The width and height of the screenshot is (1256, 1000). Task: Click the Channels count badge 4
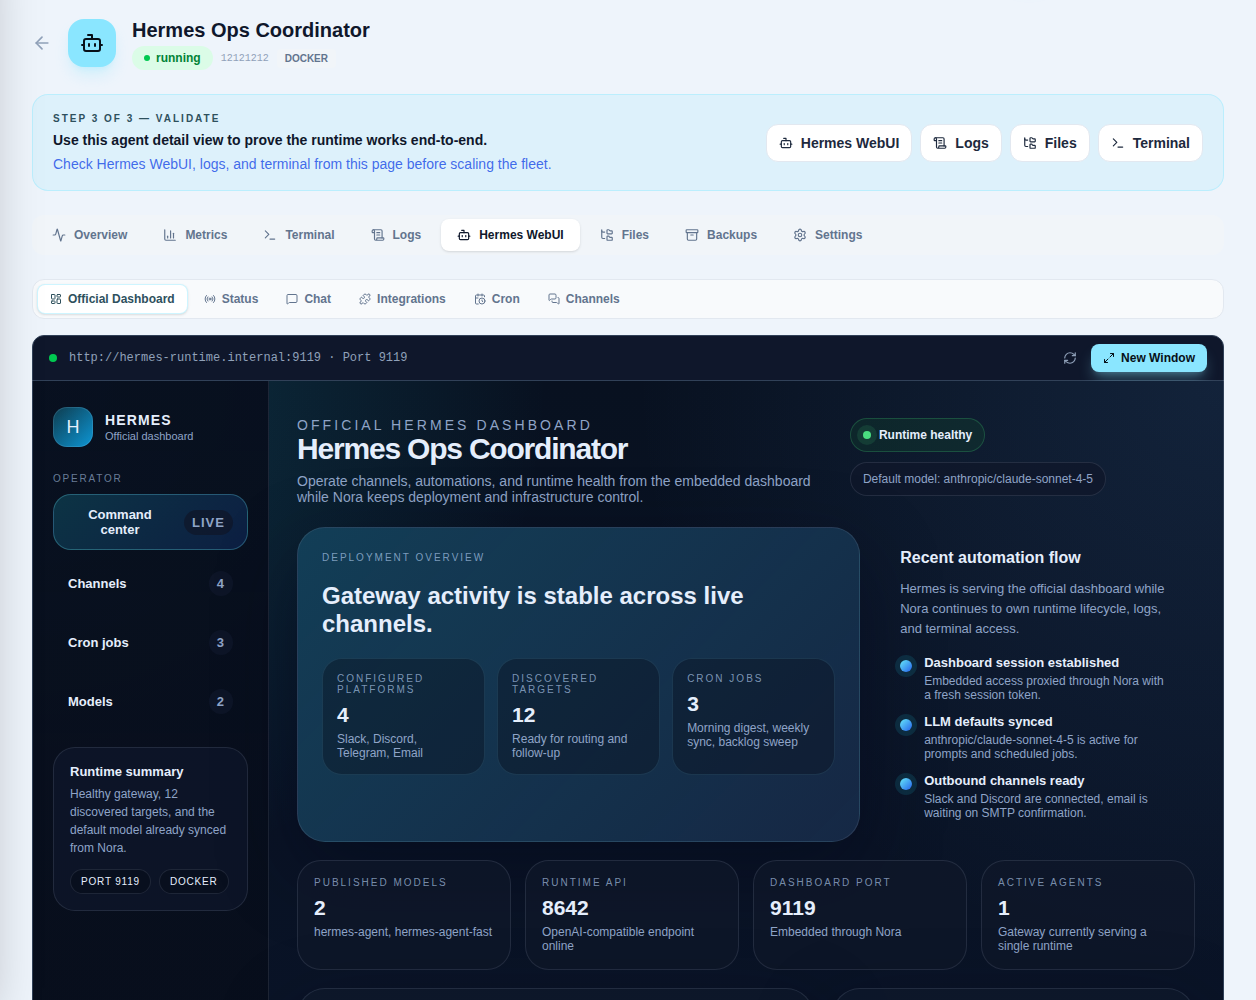pos(220,584)
